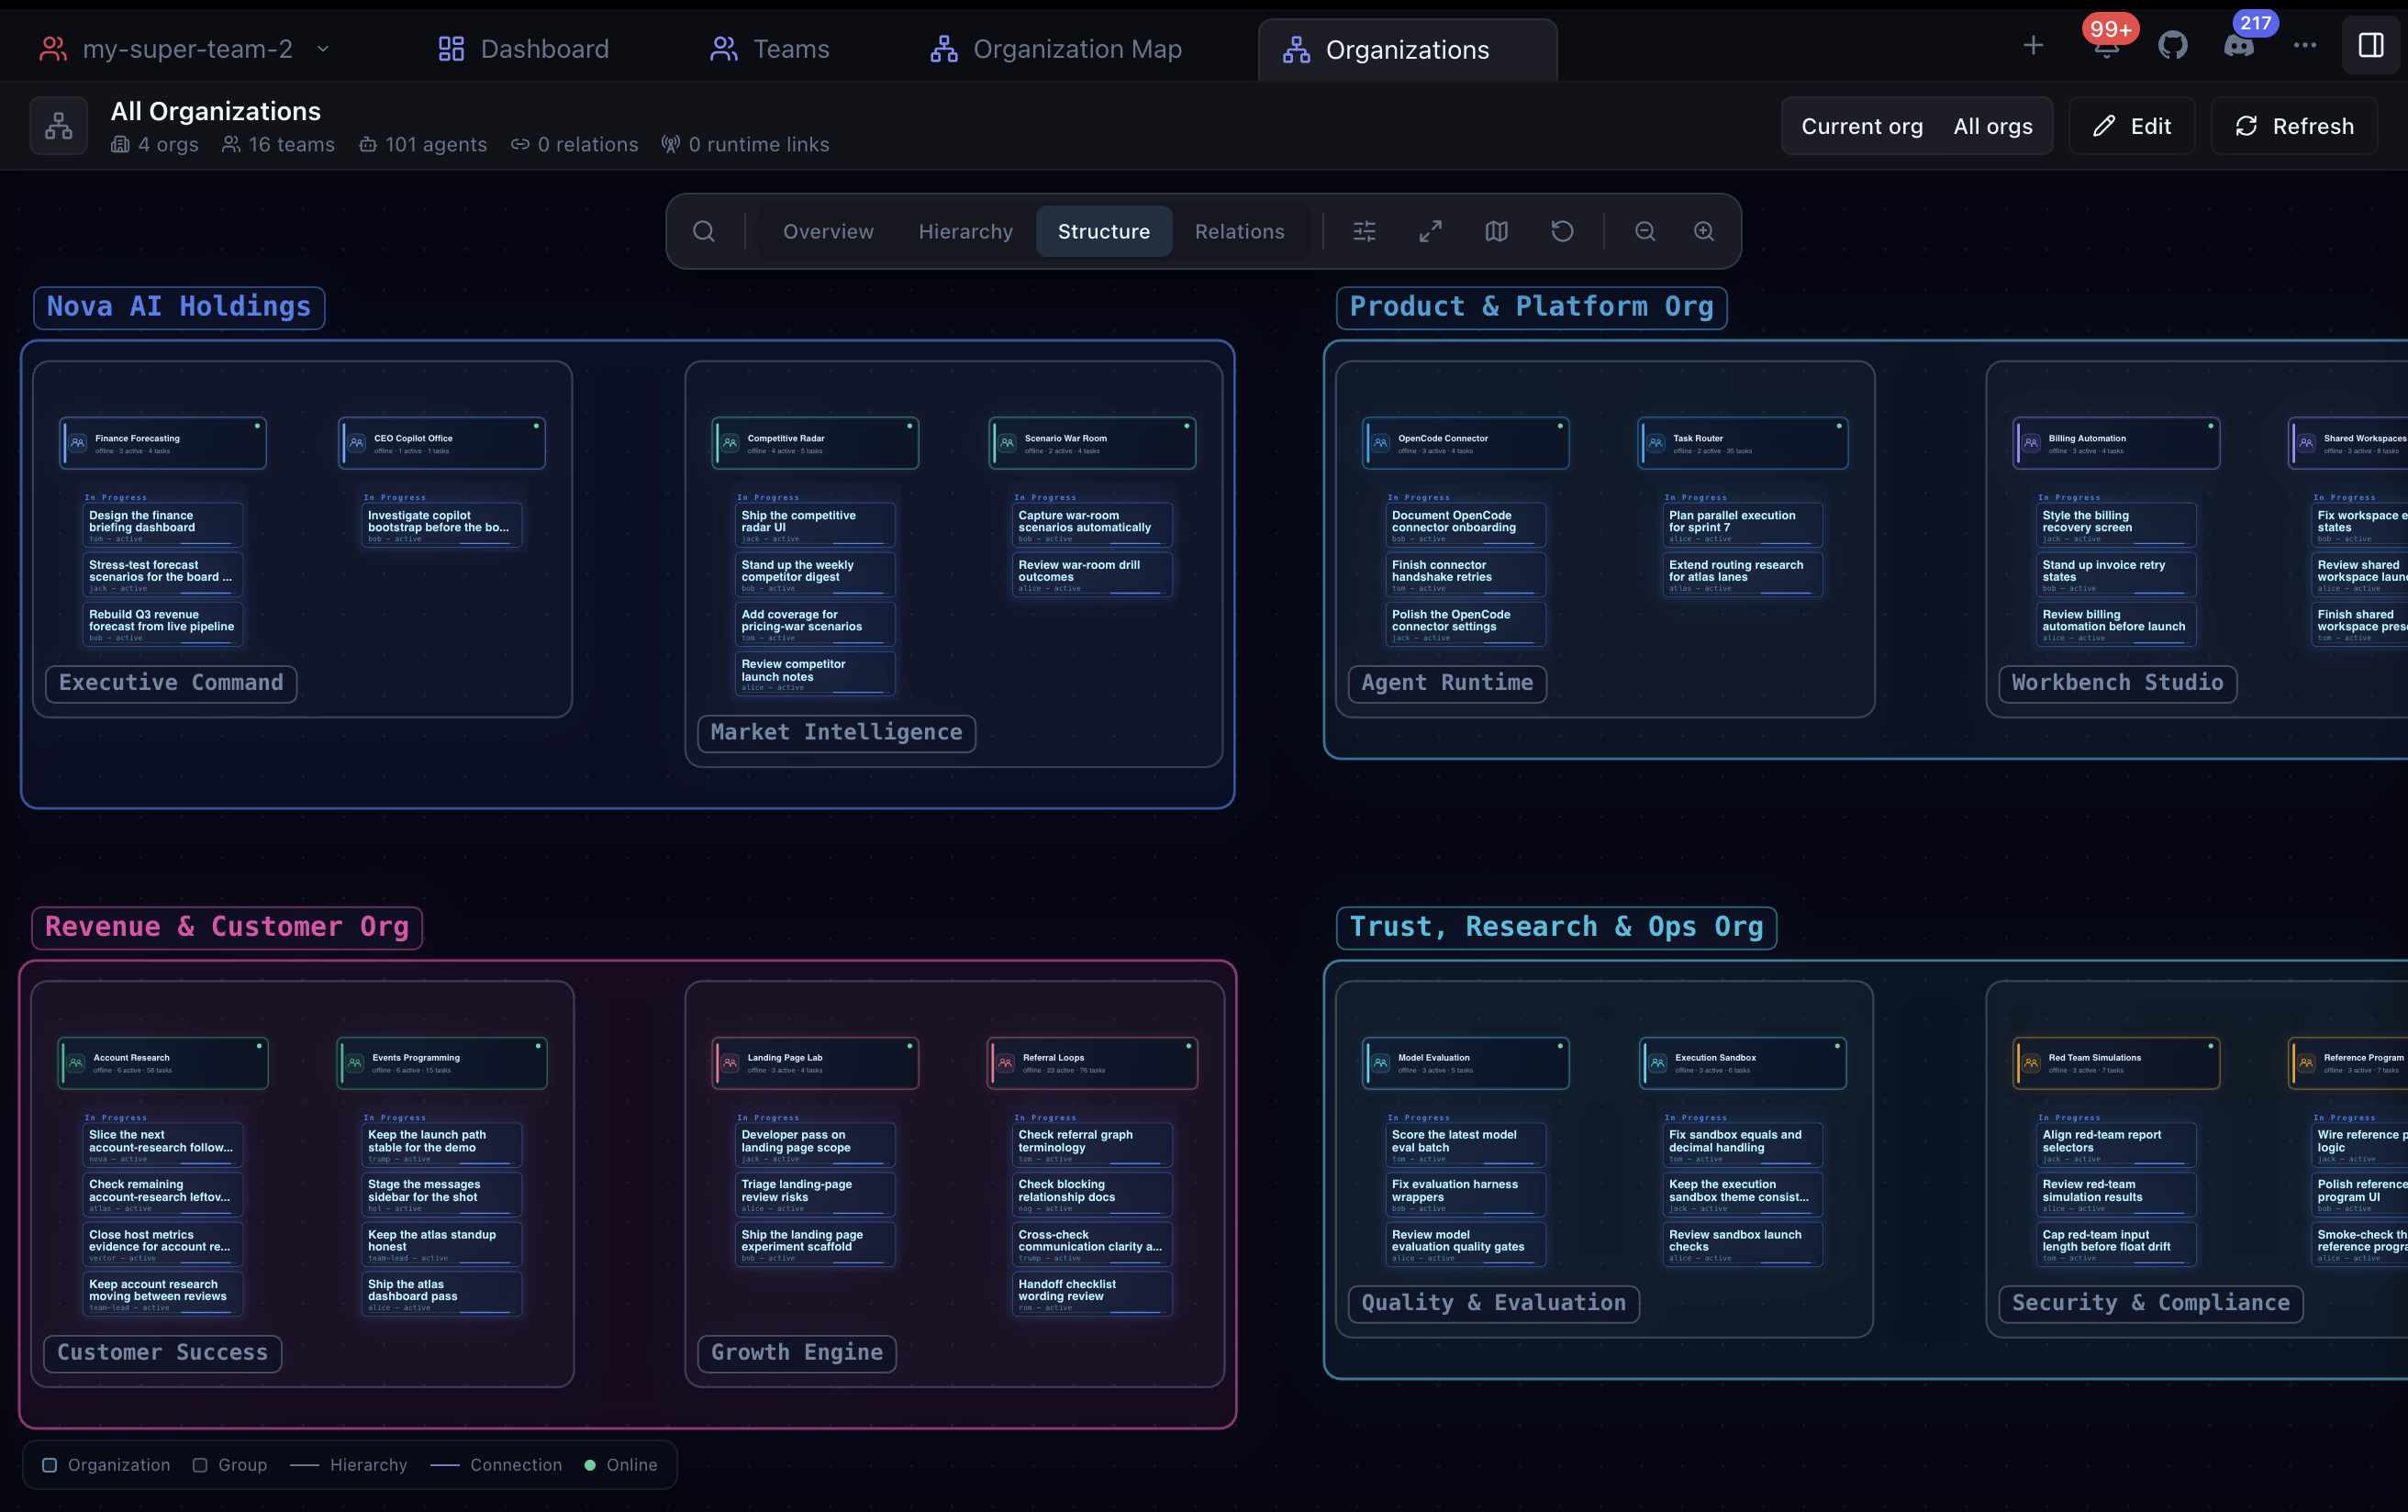Image resolution: width=2408 pixels, height=1512 pixels.
Task: Click the All Organizations hierarchy icon
Action: point(59,126)
